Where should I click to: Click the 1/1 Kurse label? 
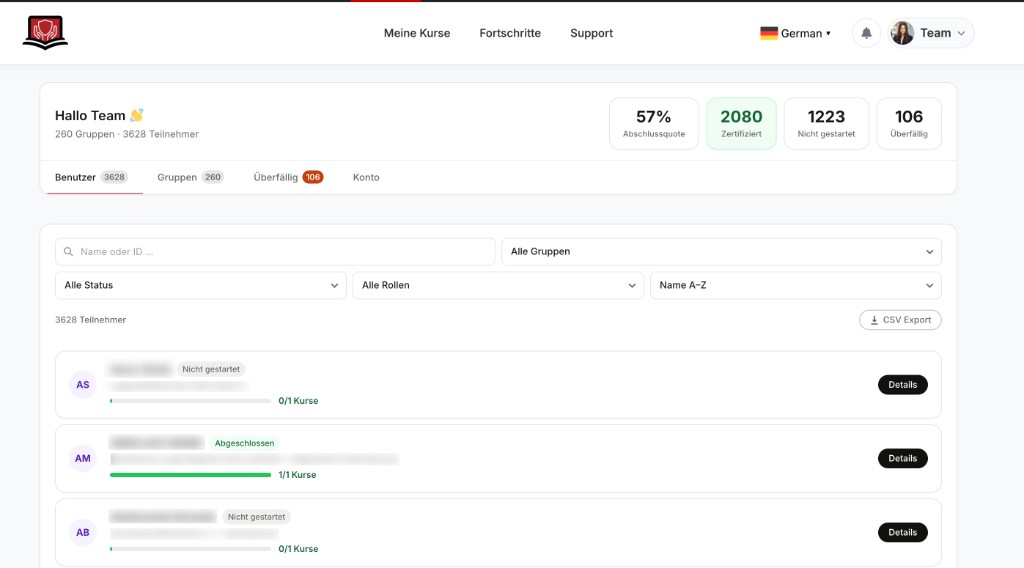pos(297,475)
